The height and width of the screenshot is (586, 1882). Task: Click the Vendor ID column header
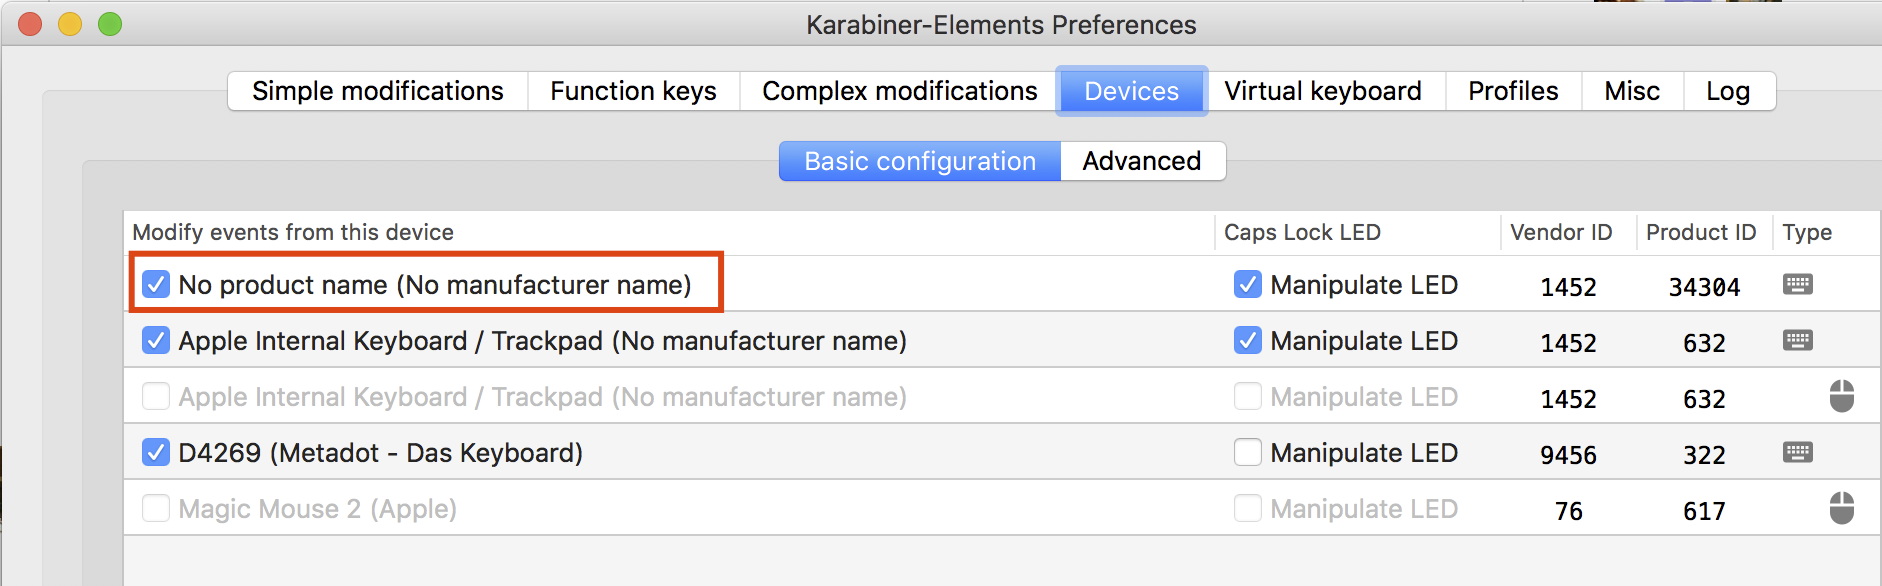pyautogui.click(x=1560, y=232)
